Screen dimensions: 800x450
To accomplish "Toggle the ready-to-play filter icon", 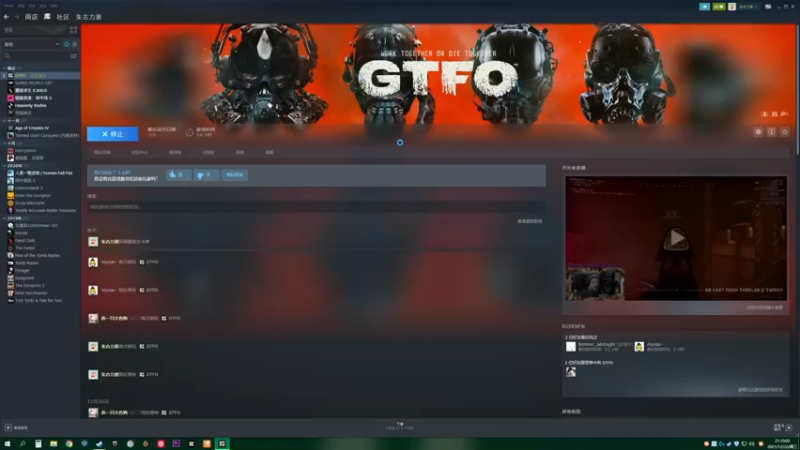I will pos(74,44).
